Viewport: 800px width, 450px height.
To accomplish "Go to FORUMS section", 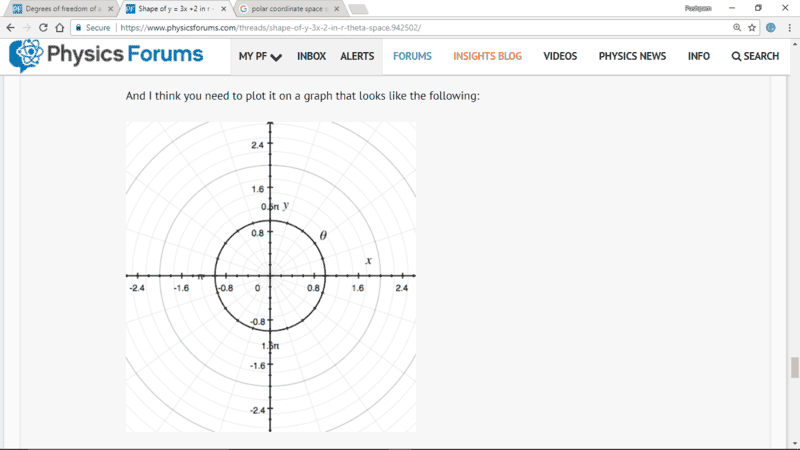I will [x=412, y=56].
